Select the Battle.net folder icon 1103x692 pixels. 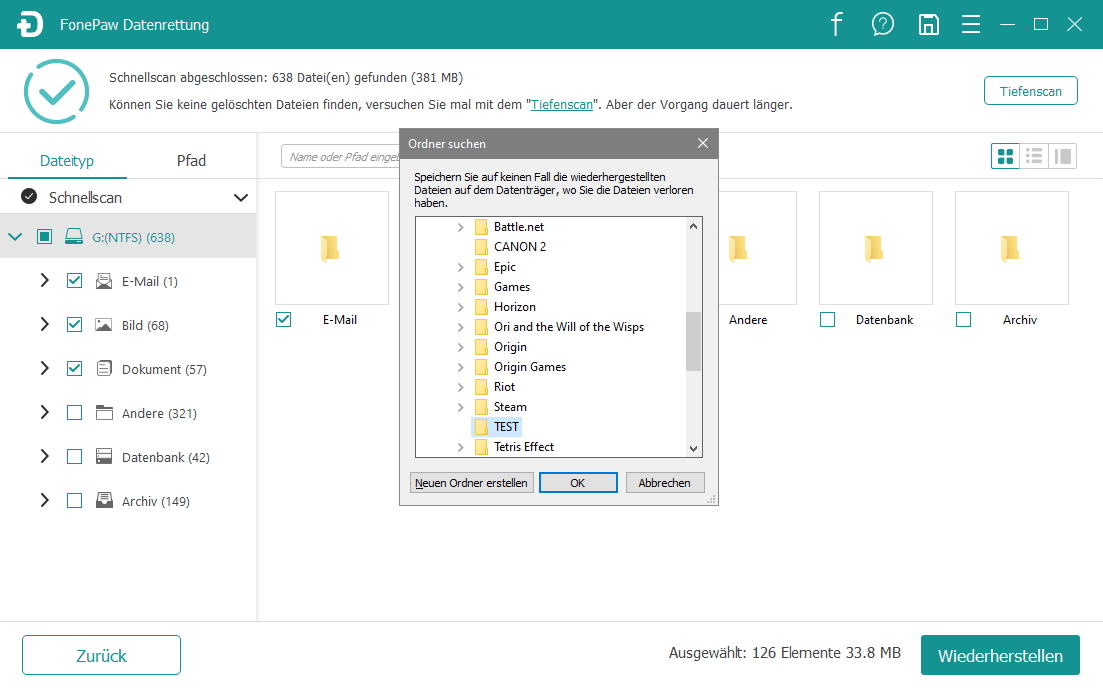[481, 226]
